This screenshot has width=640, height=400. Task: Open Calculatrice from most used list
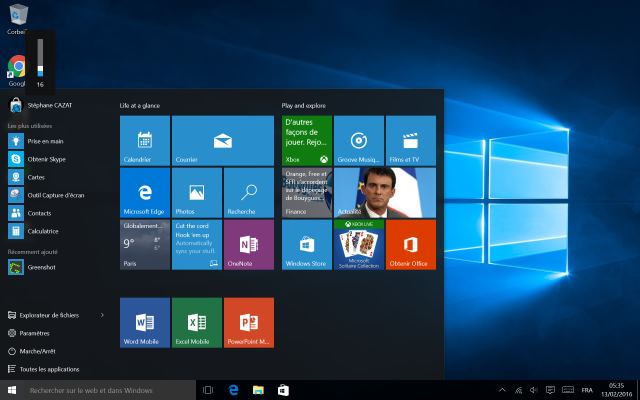(56, 231)
